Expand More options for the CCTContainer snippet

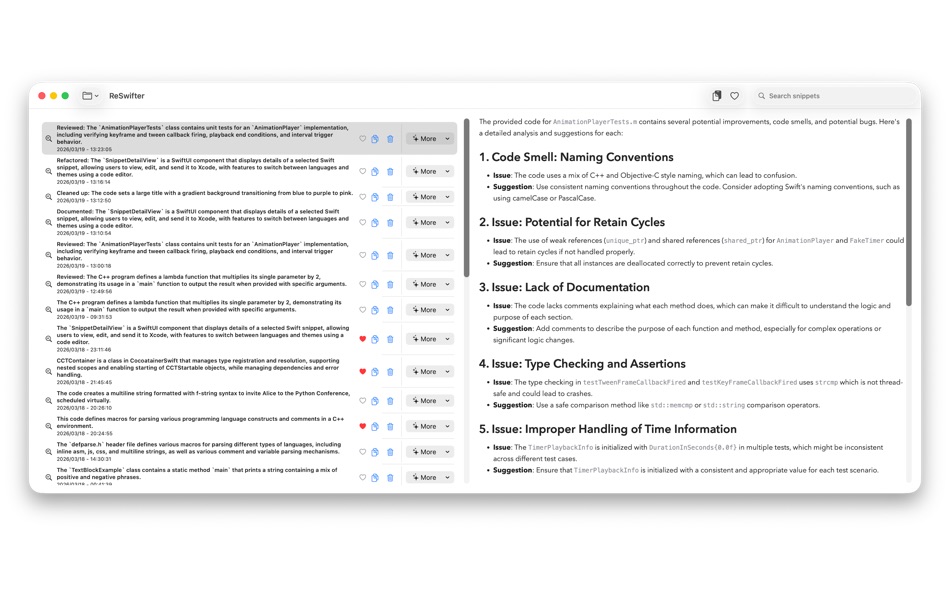(428, 370)
